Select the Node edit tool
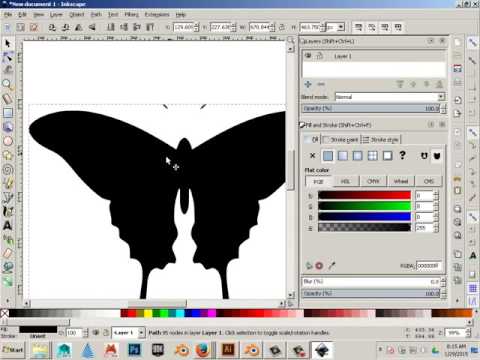 coord(8,57)
